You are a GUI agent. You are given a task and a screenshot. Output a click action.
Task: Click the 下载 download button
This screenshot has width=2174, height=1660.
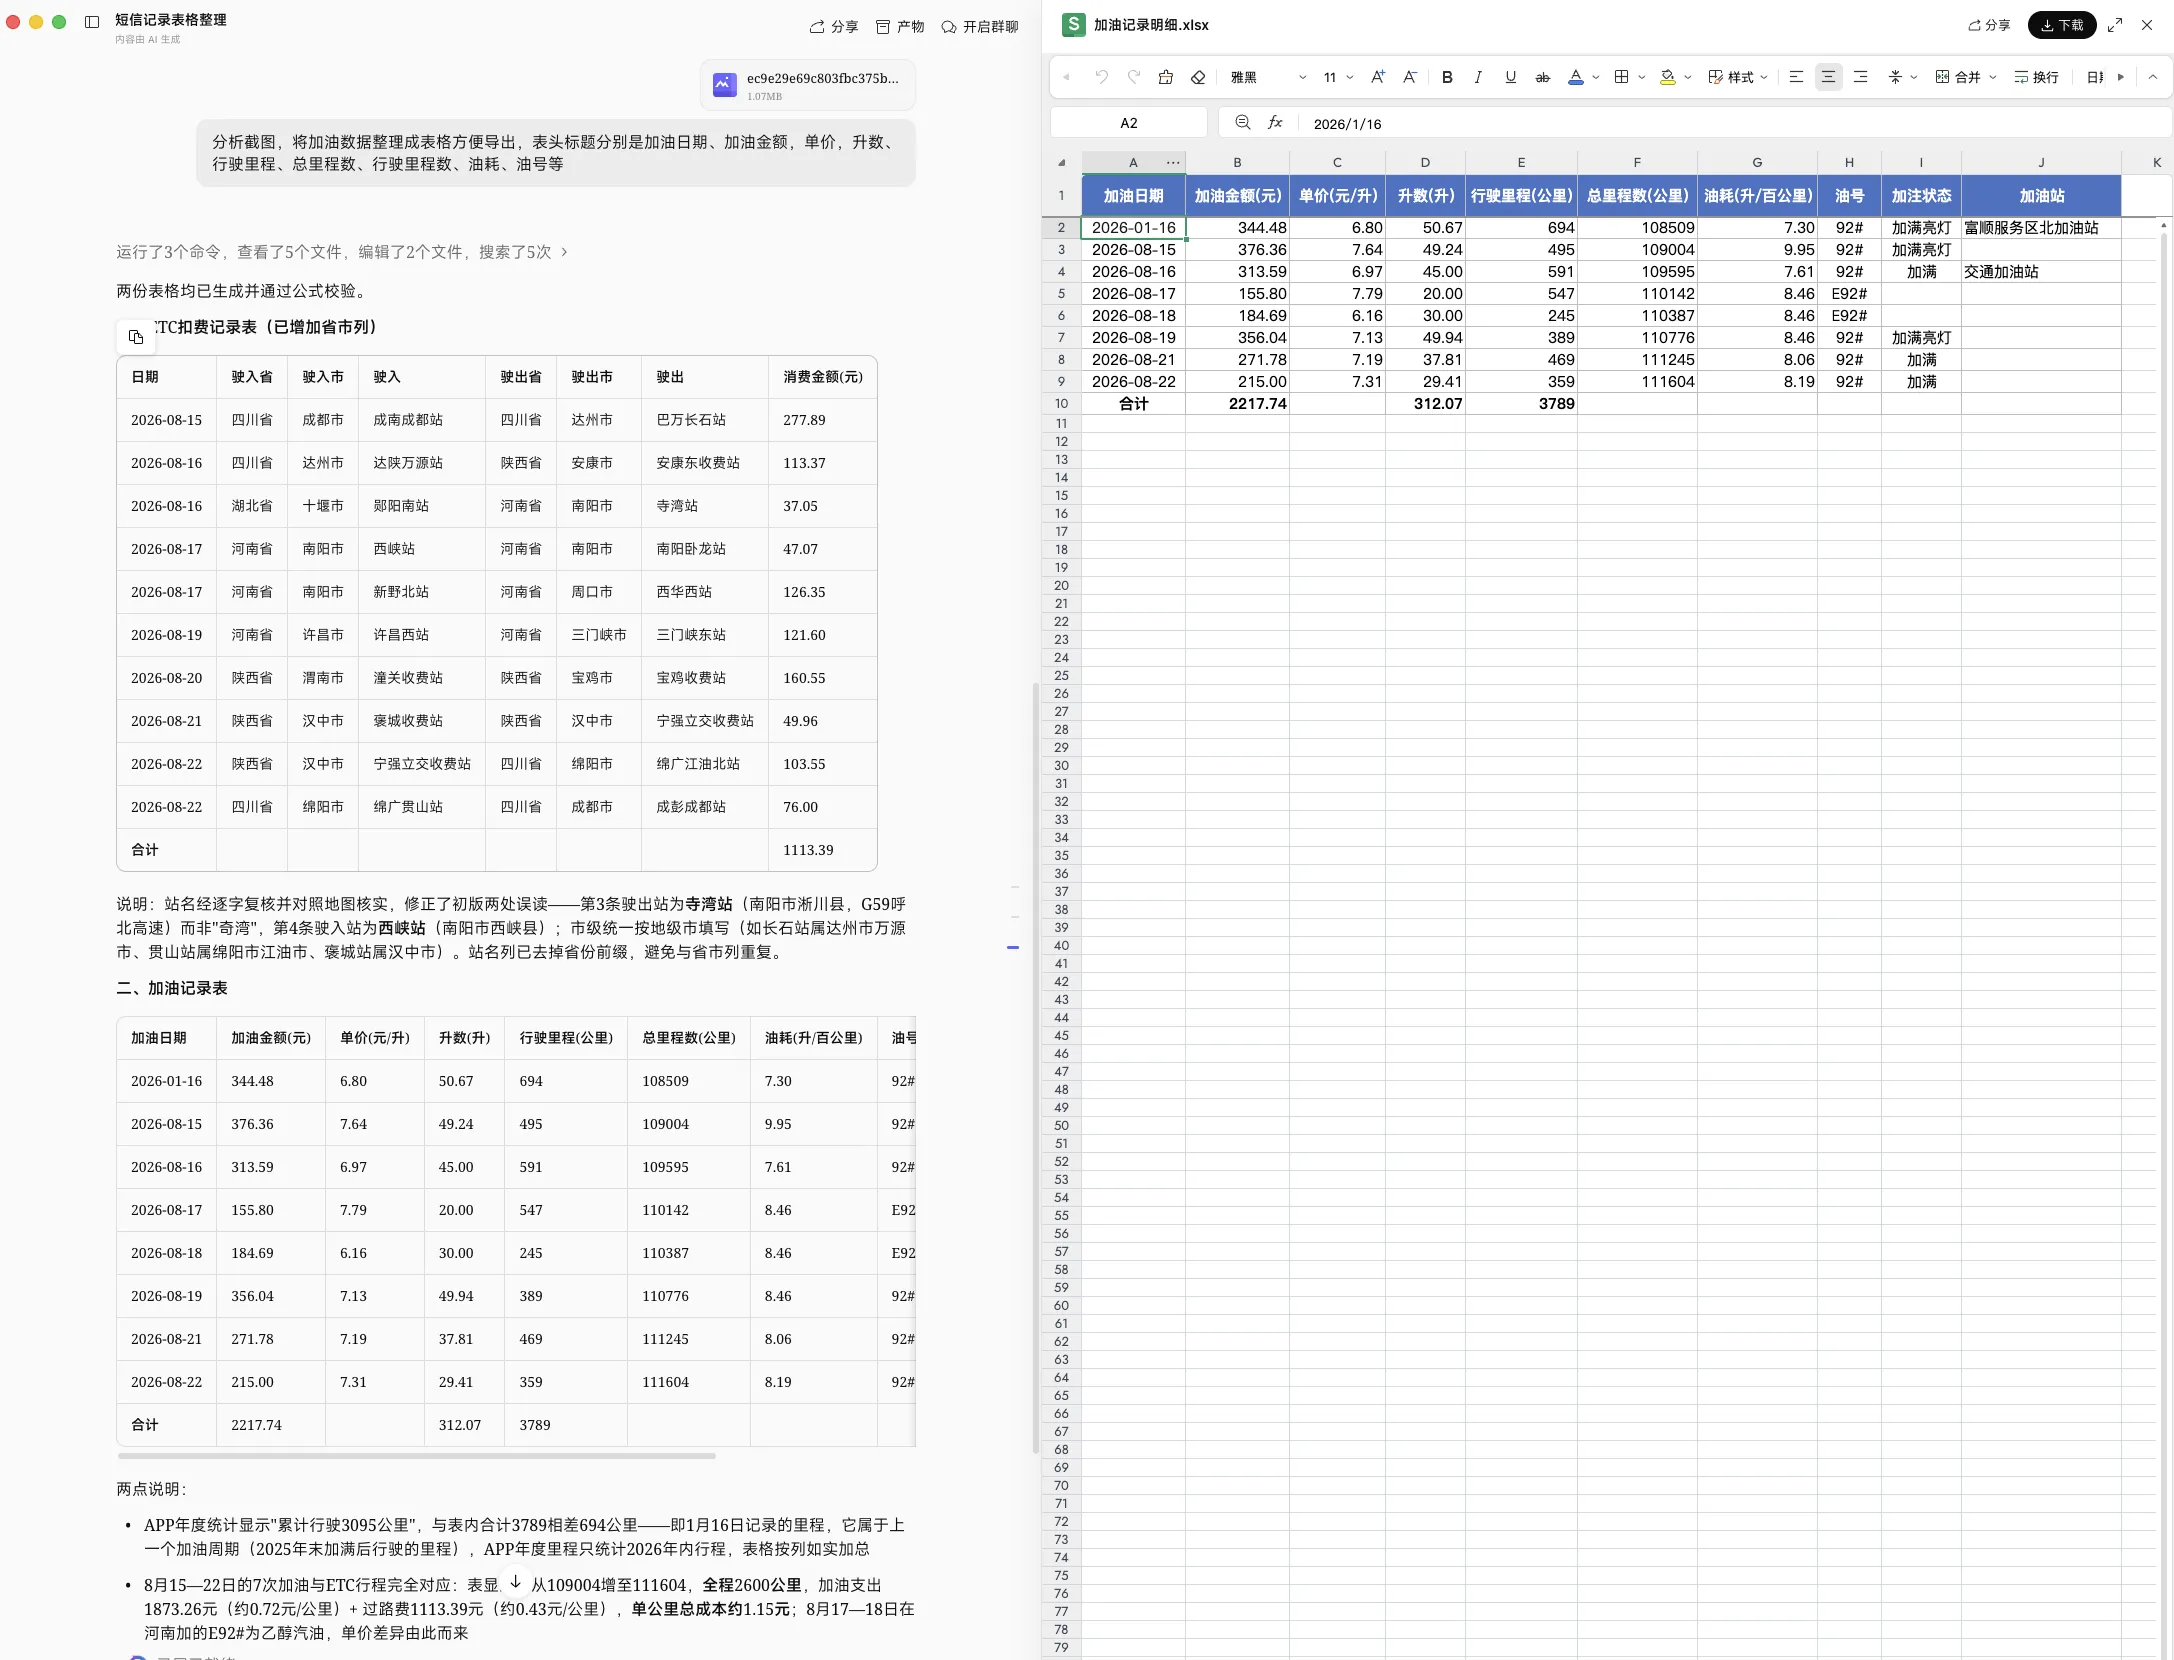click(x=2062, y=25)
